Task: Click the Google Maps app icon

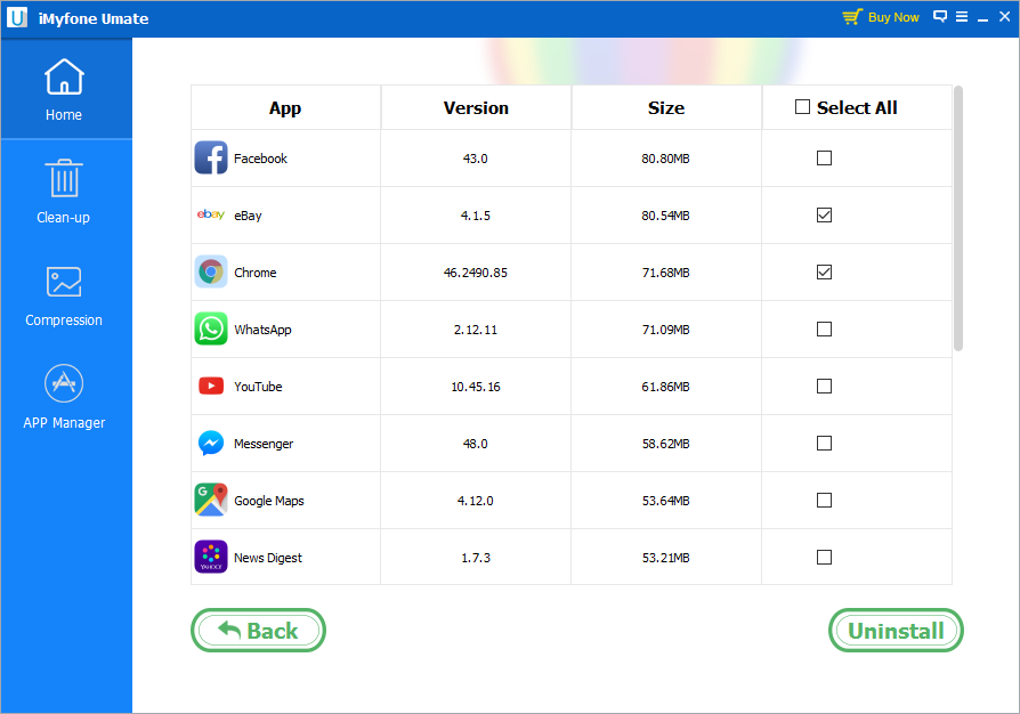Action: click(x=211, y=500)
